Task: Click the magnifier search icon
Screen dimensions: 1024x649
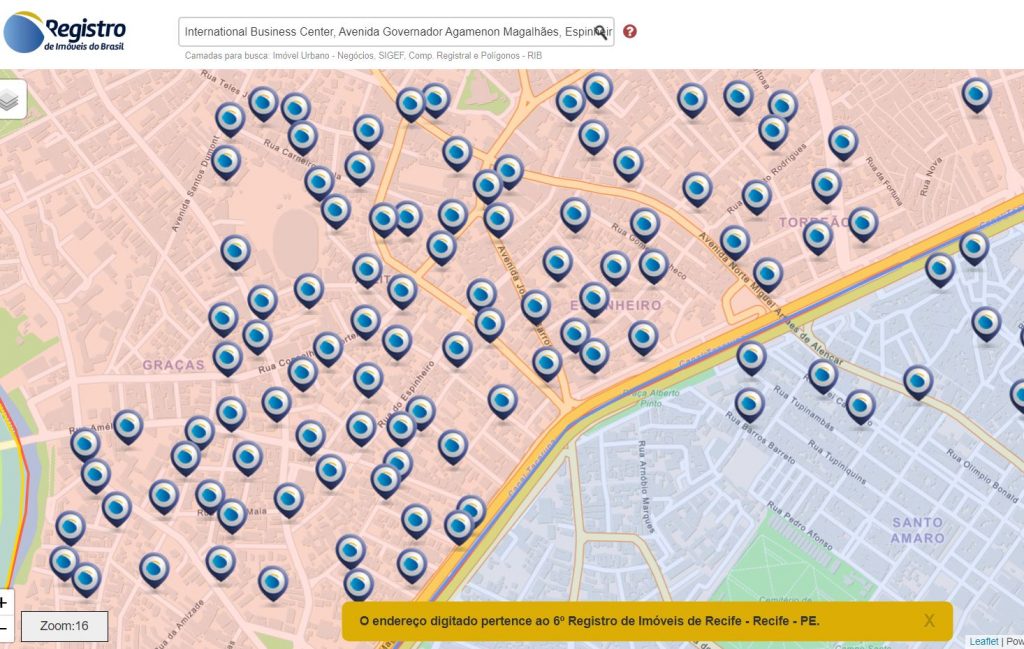Action: pyautogui.click(x=600, y=32)
